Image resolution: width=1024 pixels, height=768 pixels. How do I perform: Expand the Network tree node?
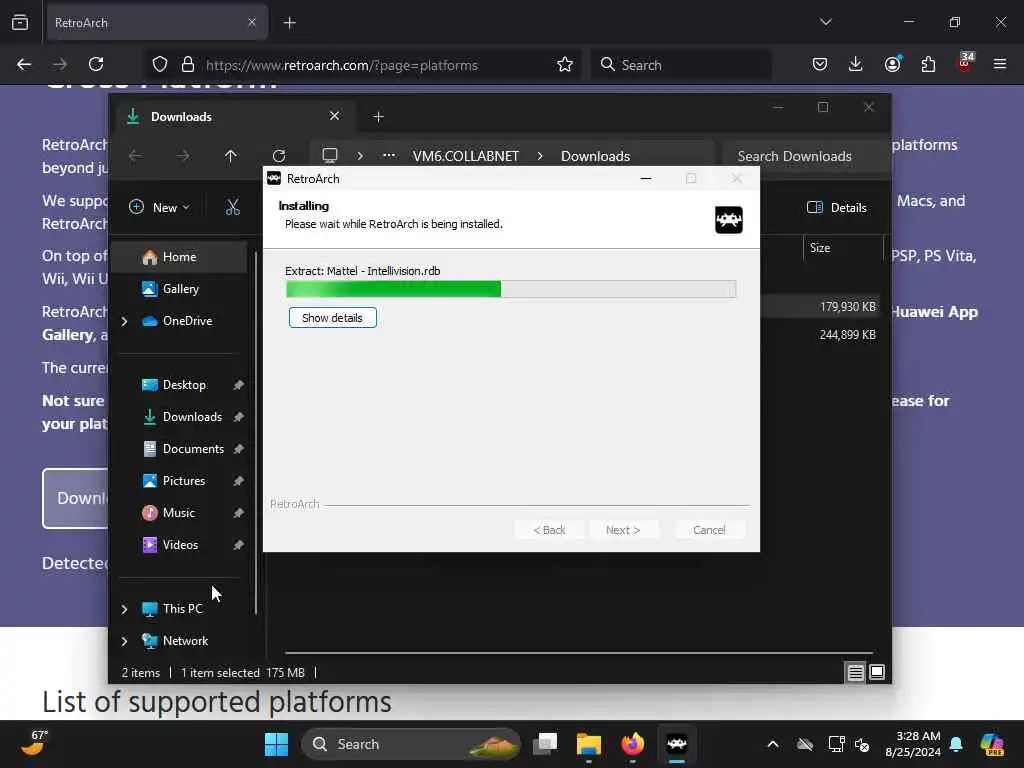(x=125, y=641)
